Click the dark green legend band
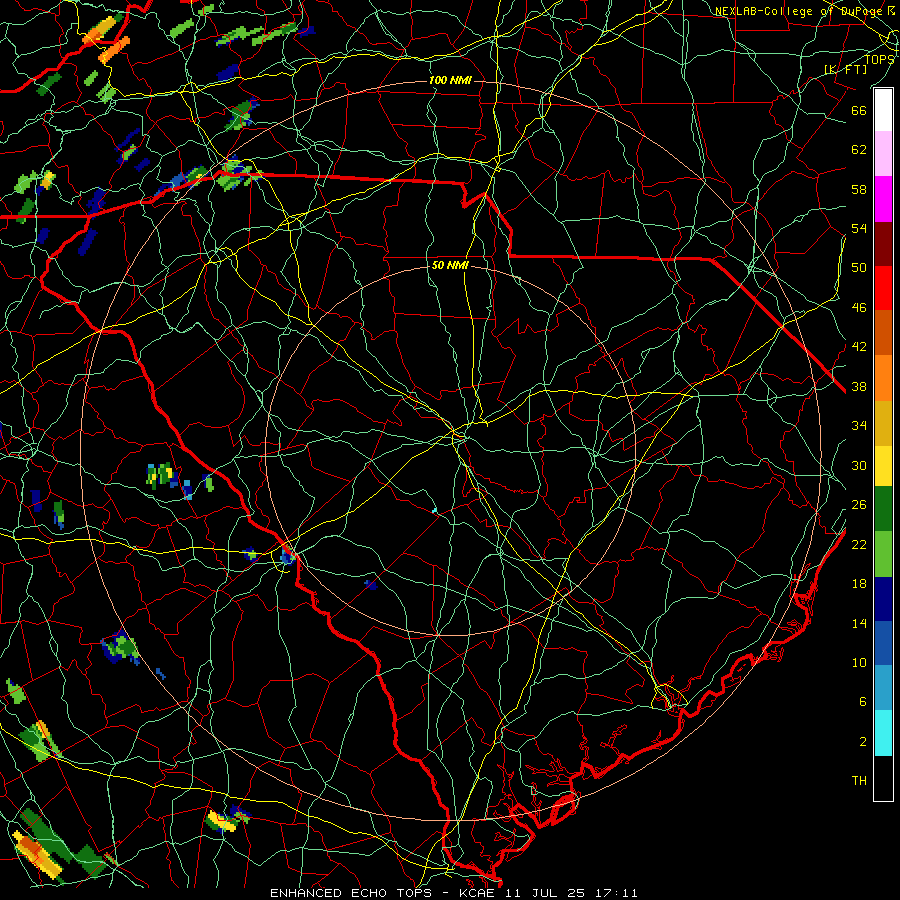Viewport: 900px width, 900px height. [x=883, y=509]
